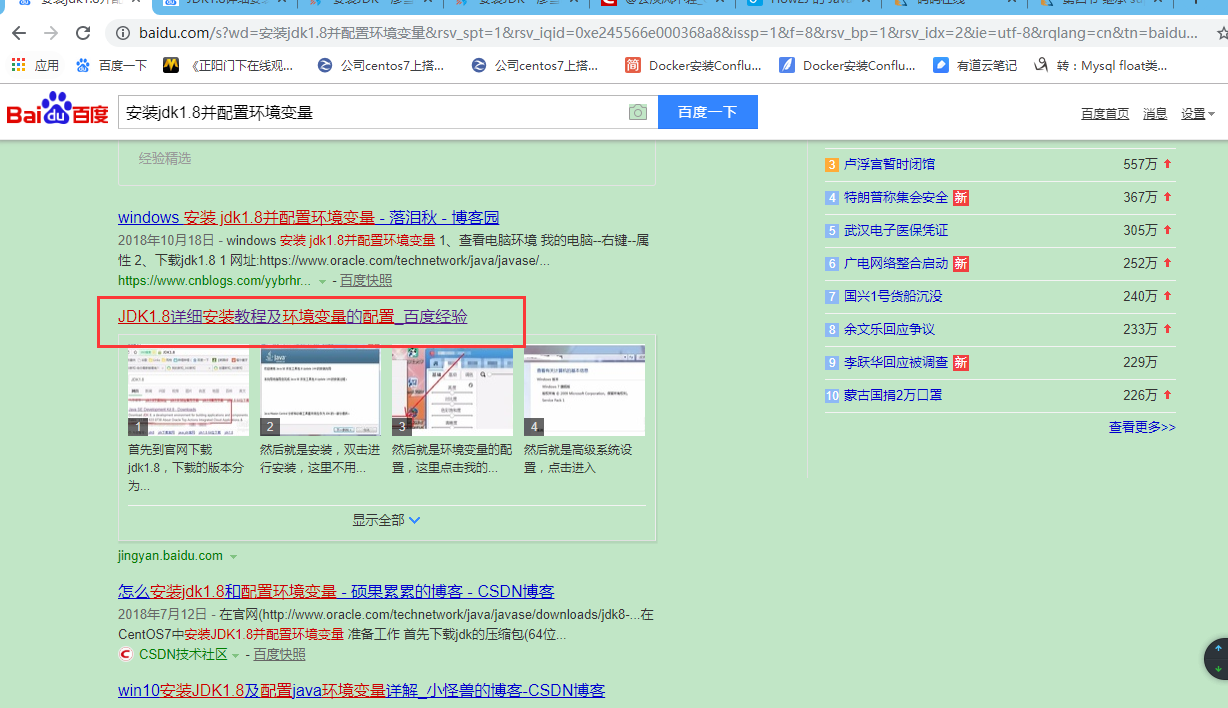Open the Docker安装Conflu bookmark with blue pen icon

(x=847, y=66)
